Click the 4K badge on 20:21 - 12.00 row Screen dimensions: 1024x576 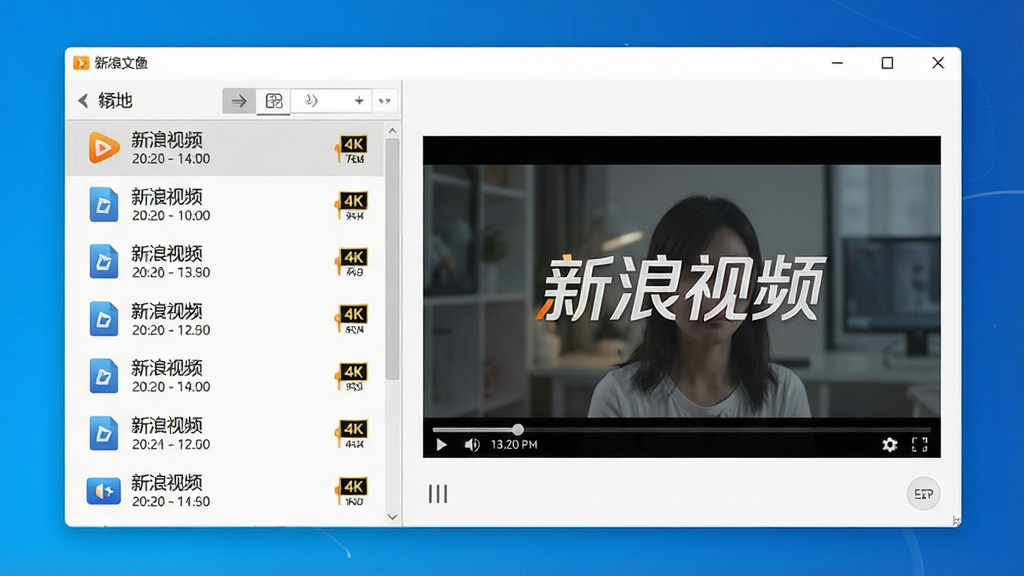point(352,434)
